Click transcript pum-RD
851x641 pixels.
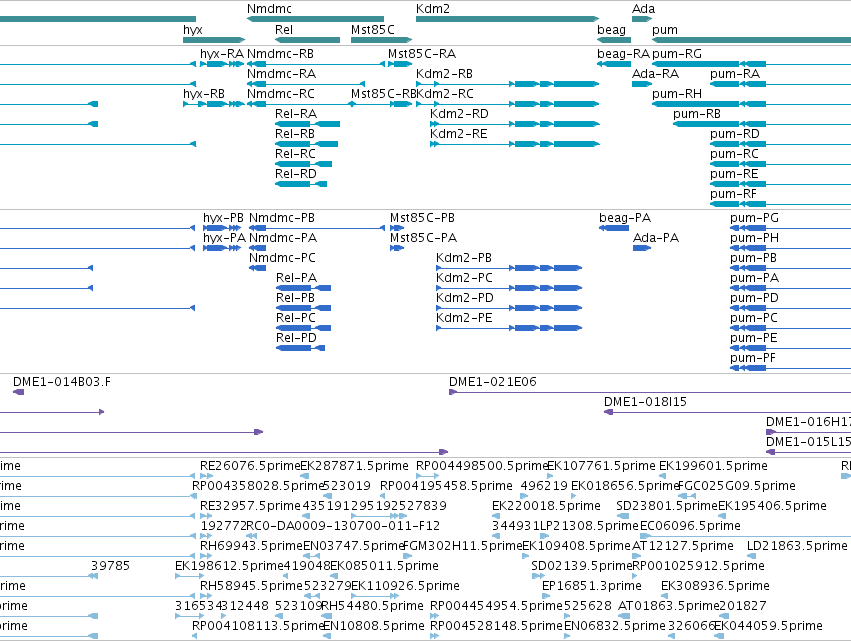tap(735, 134)
